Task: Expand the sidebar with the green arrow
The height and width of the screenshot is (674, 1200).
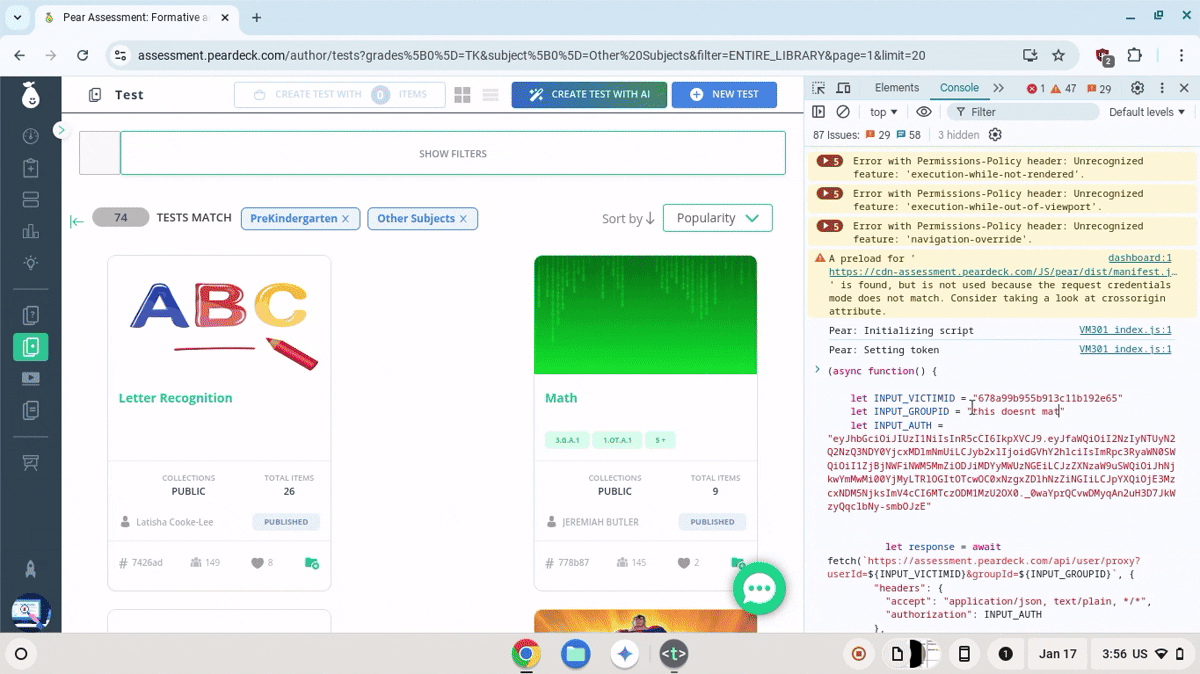Action: tap(60, 130)
